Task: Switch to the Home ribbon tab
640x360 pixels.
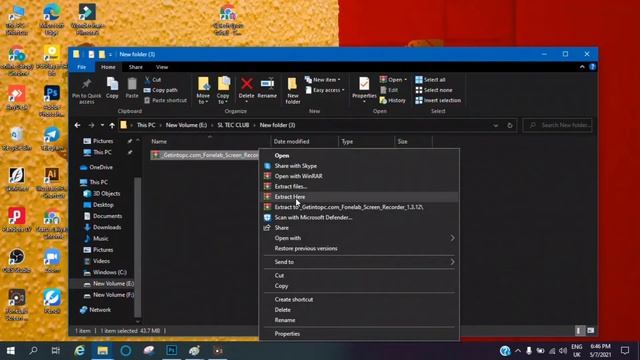Action: point(108,67)
